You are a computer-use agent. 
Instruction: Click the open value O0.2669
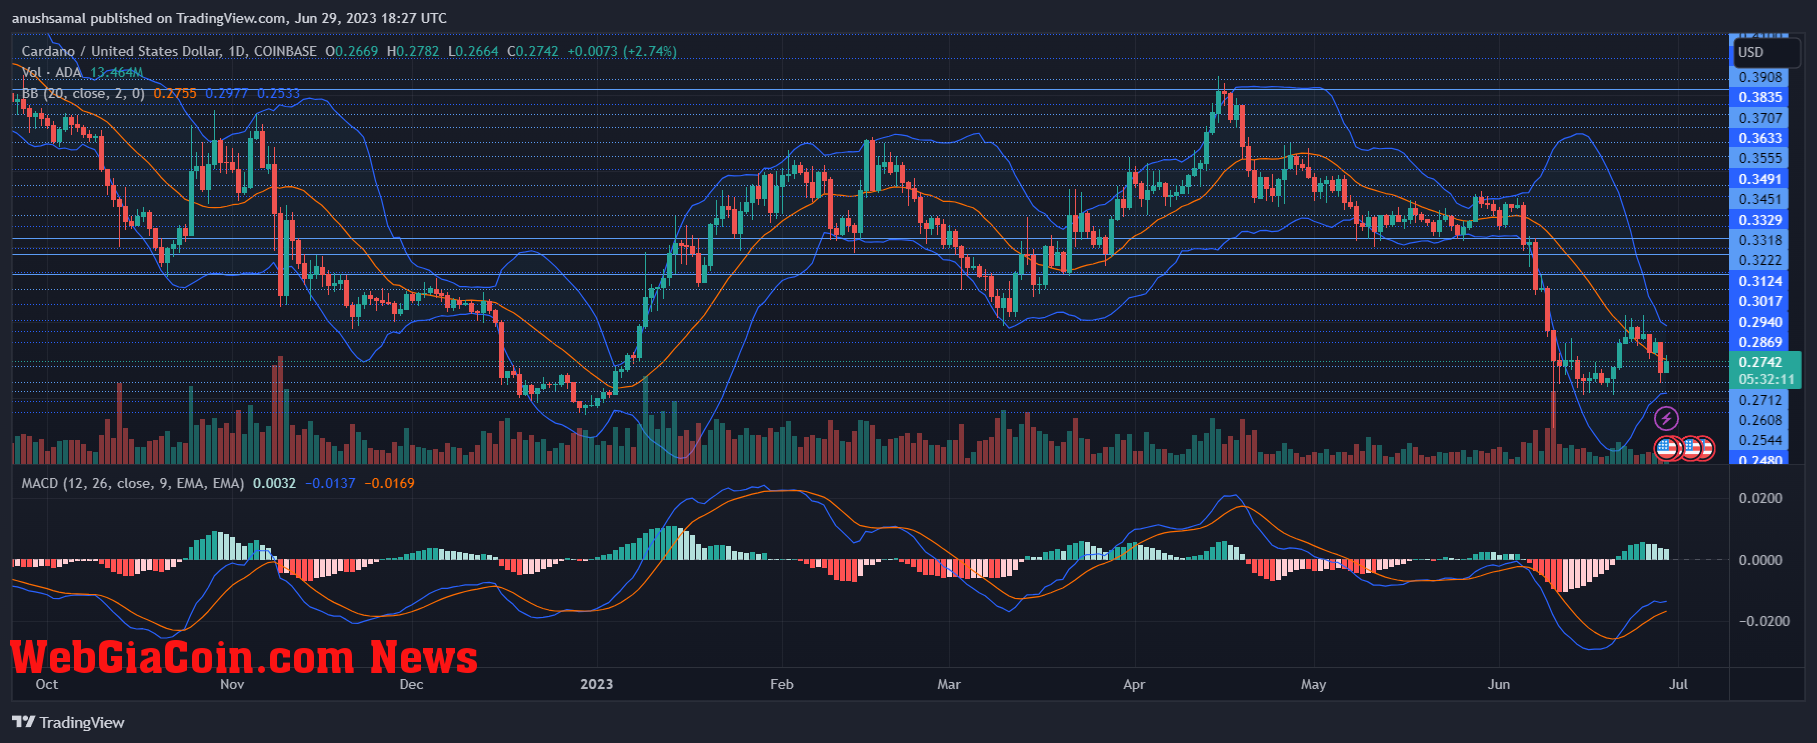point(352,51)
